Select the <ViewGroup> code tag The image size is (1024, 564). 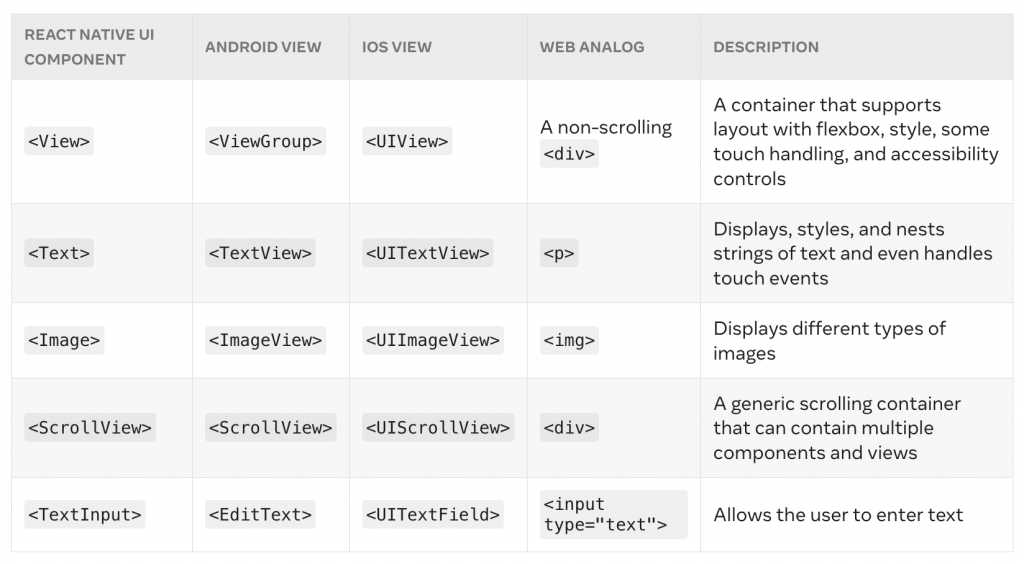[x=266, y=142]
